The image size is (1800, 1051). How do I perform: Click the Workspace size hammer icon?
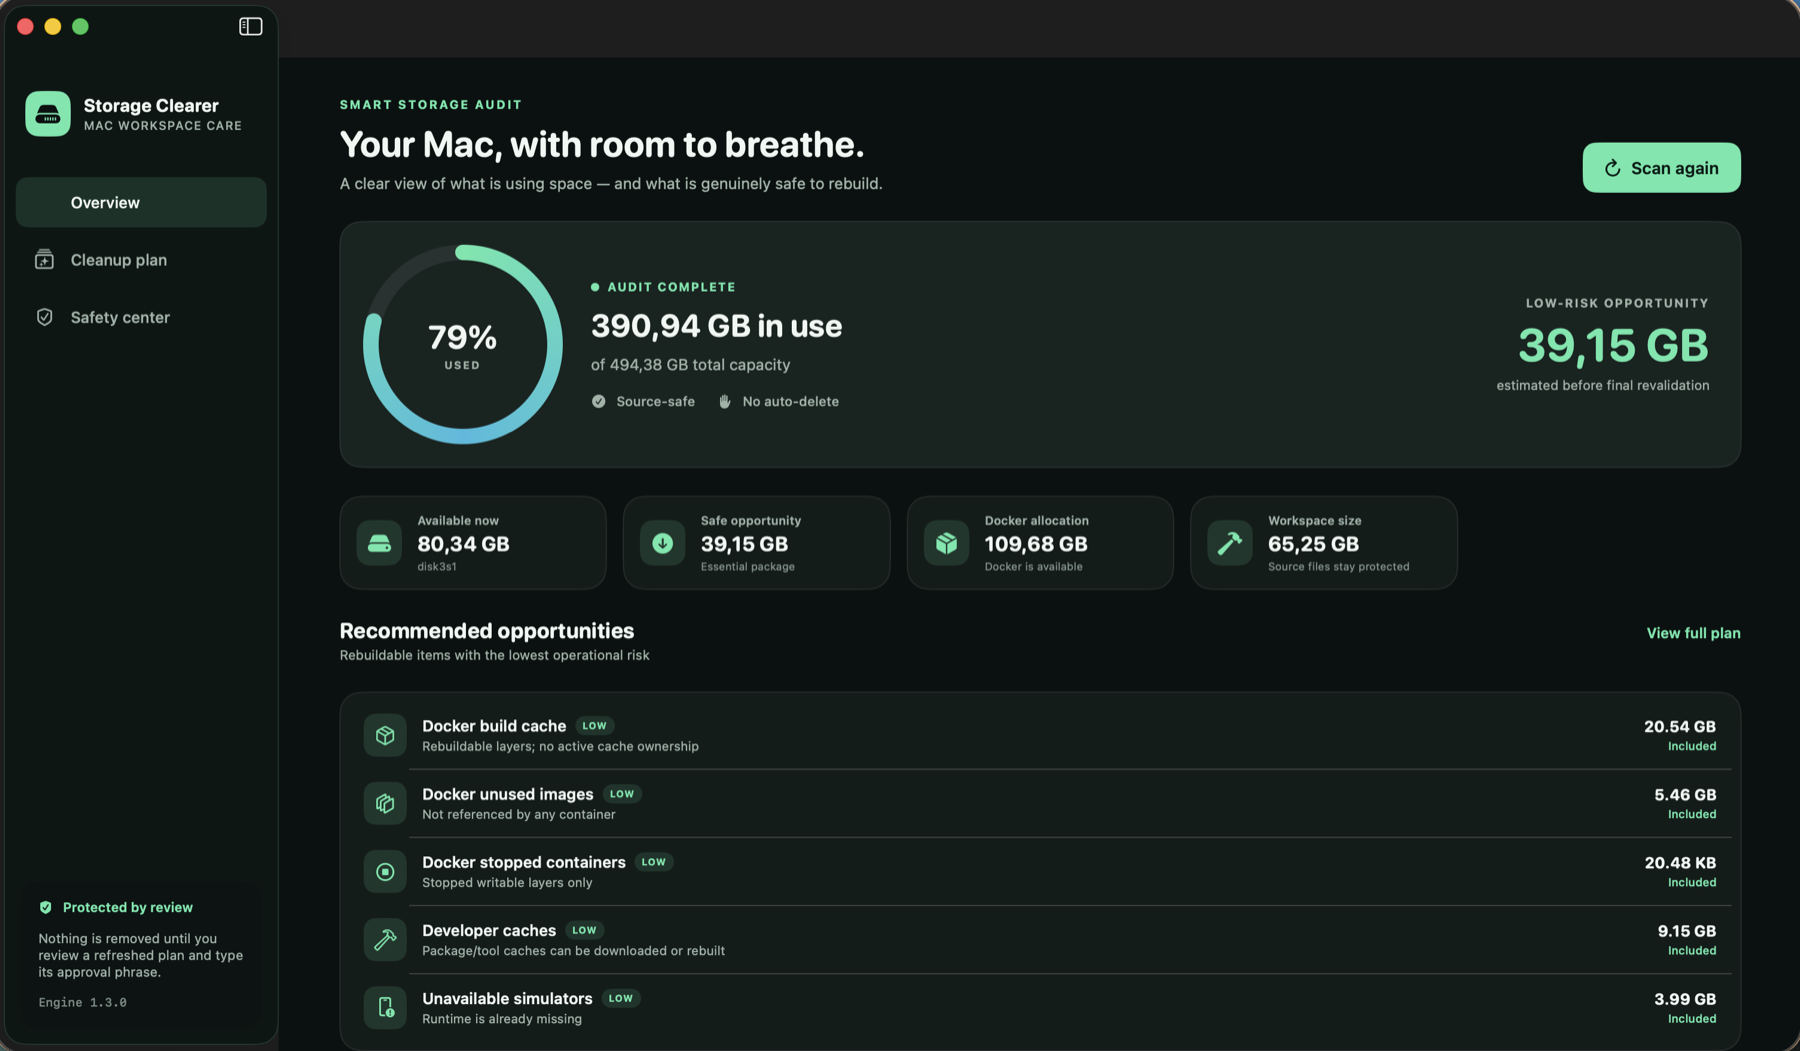coord(1230,543)
